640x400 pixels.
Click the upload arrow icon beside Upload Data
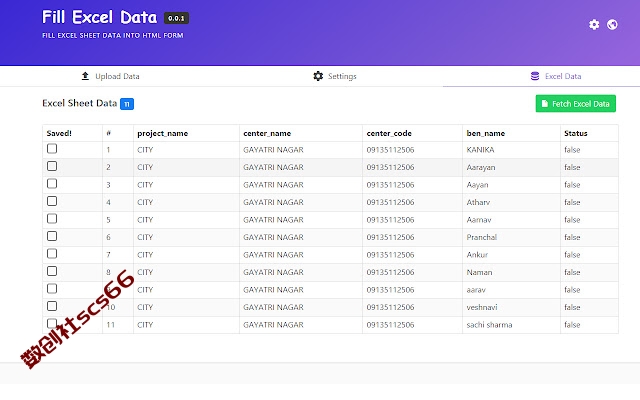85,76
